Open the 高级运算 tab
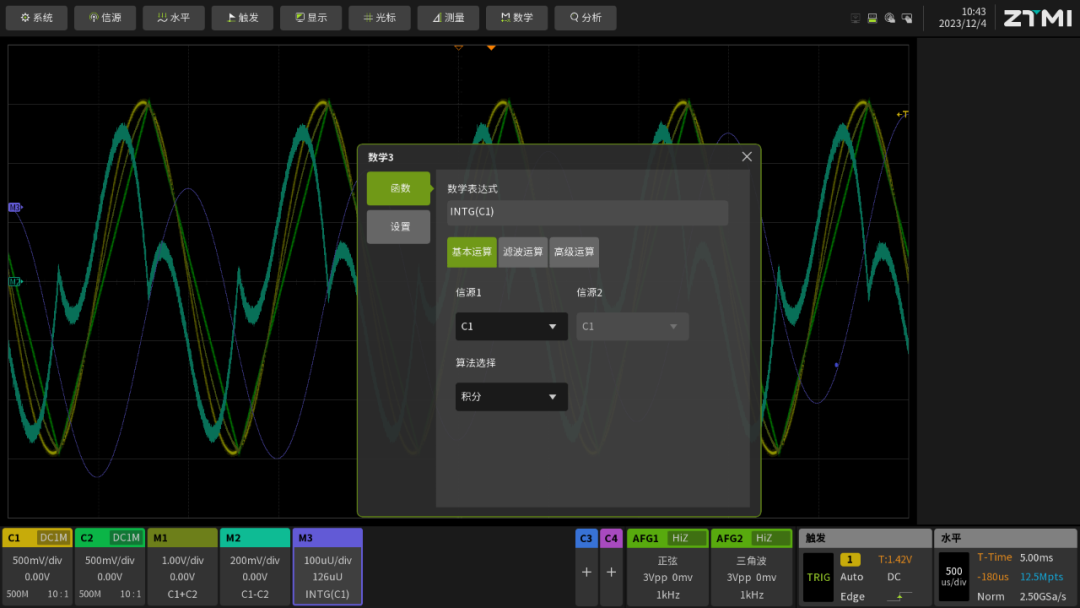The height and width of the screenshot is (608, 1080). [x=574, y=252]
